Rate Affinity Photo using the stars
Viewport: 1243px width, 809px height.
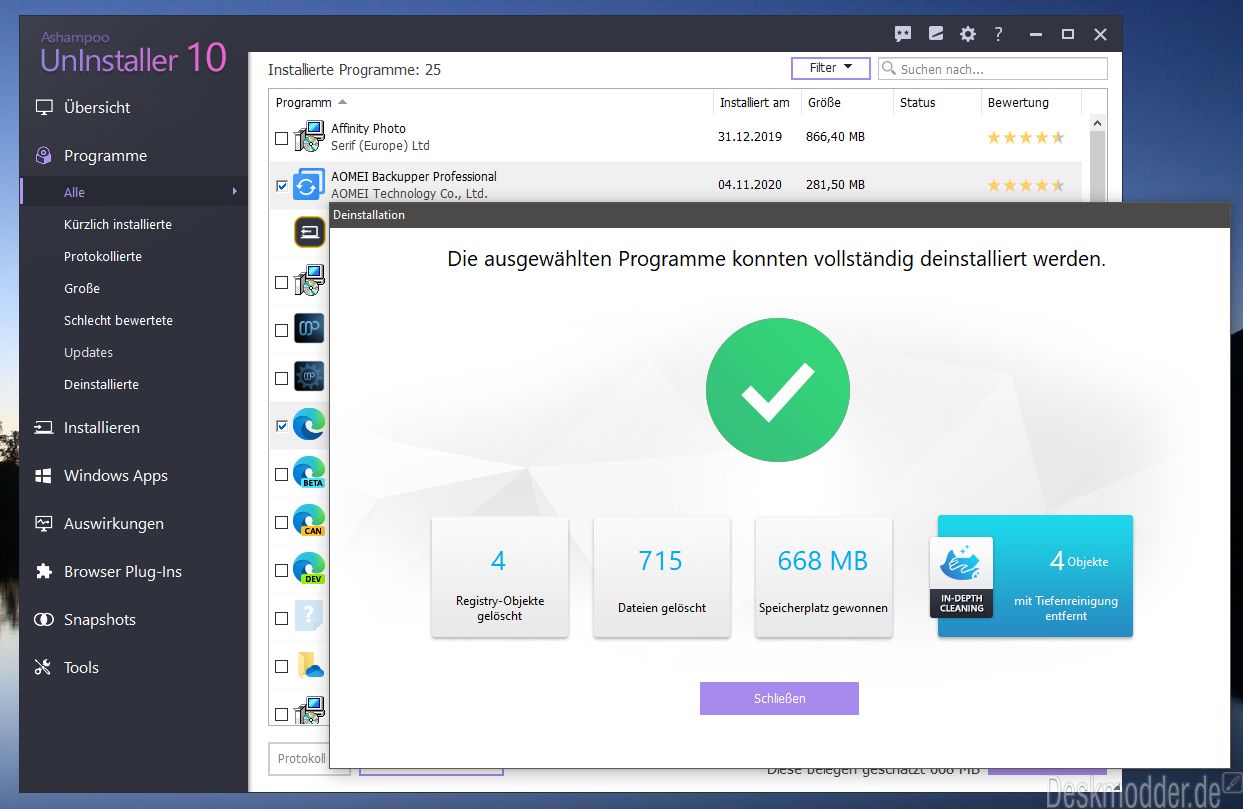pyautogui.click(x=1025, y=138)
